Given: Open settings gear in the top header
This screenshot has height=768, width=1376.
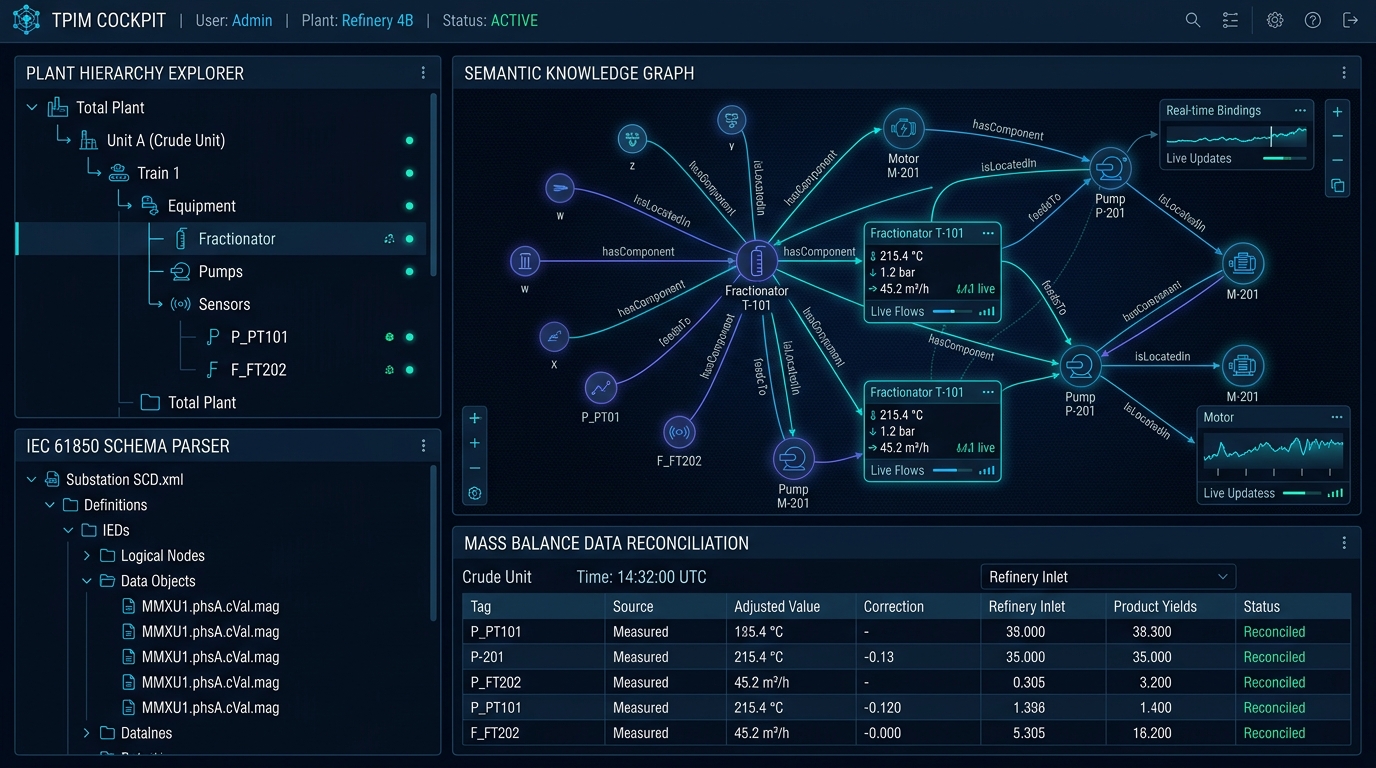Looking at the screenshot, I should 1275,20.
